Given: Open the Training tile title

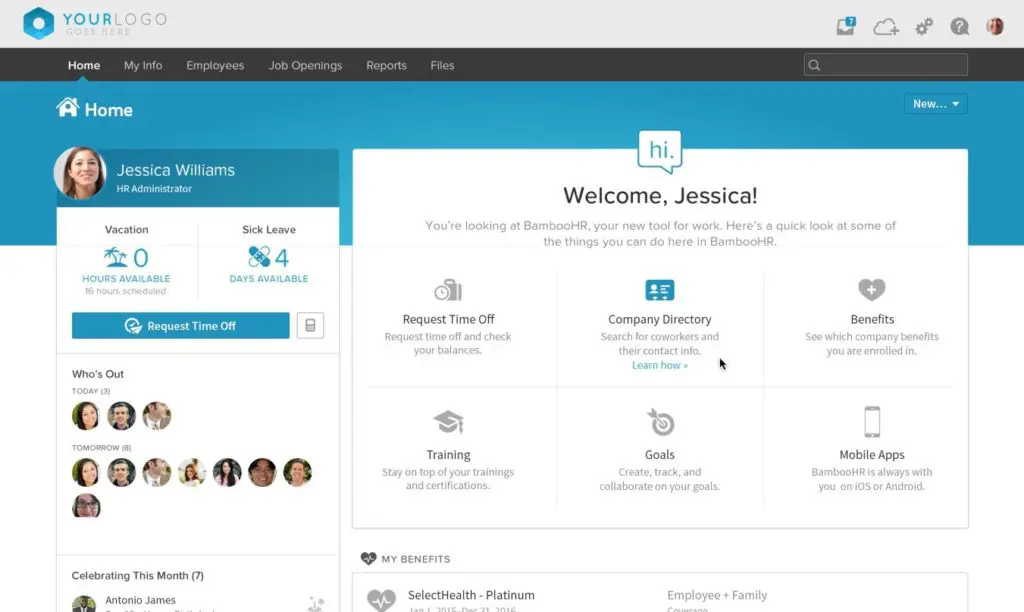Looking at the screenshot, I should (x=448, y=455).
